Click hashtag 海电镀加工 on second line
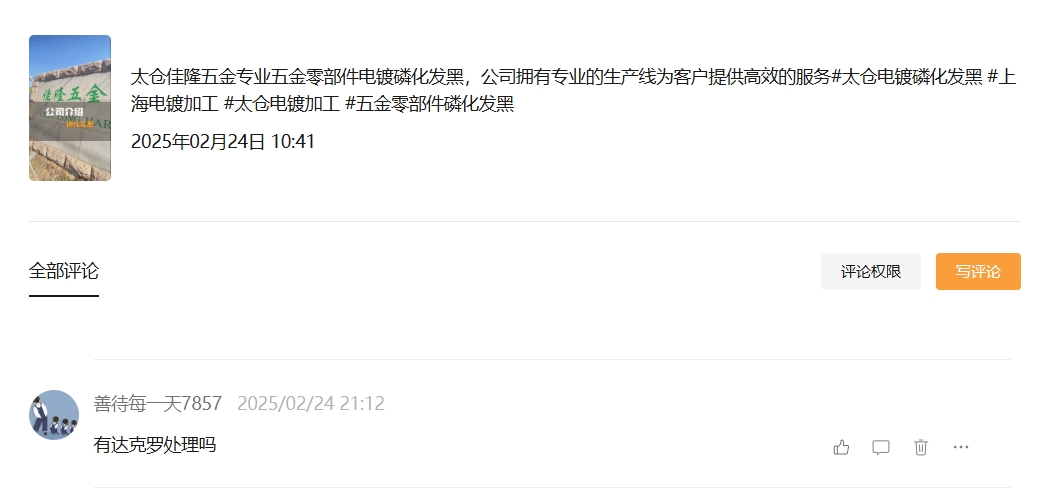This screenshot has width=1060, height=494. coord(174,104)
